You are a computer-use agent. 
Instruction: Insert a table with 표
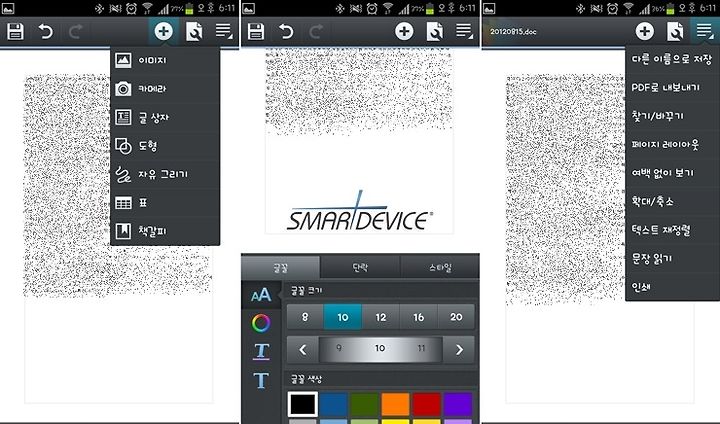[165, 203]
